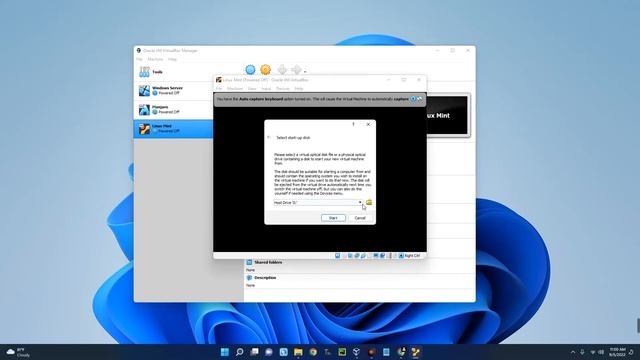
Task: Open the VirtualBox cube taskbar icon
Action: tap(356, 352)
